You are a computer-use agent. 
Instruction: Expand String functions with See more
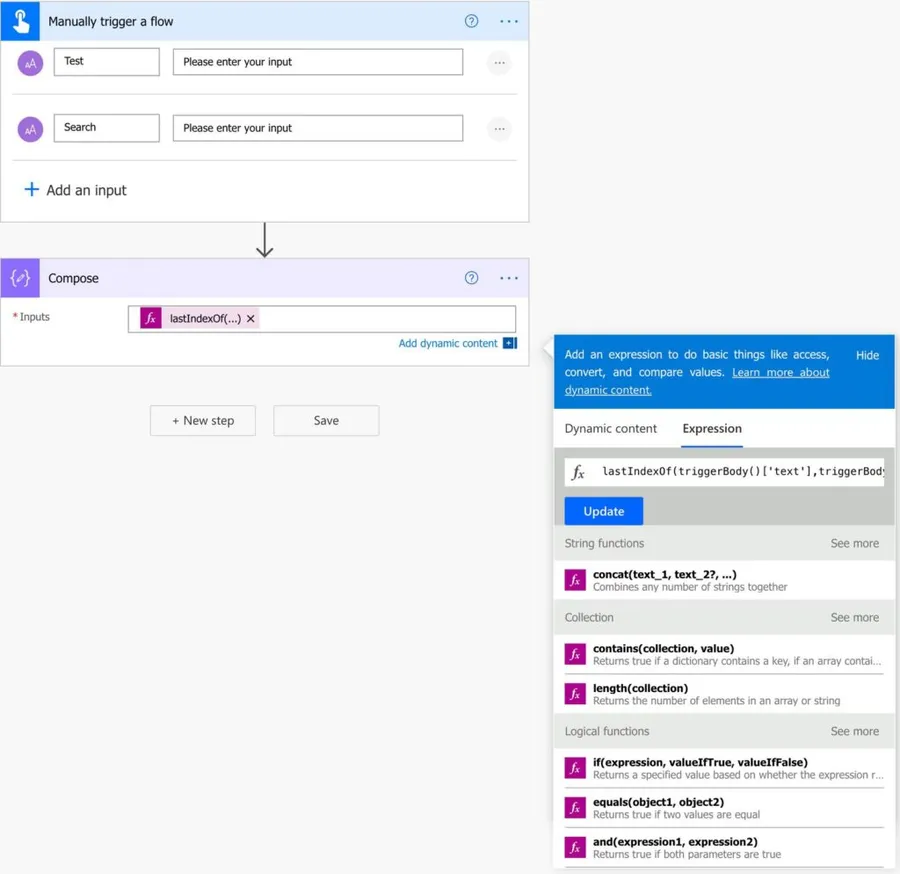pos(854,544)
